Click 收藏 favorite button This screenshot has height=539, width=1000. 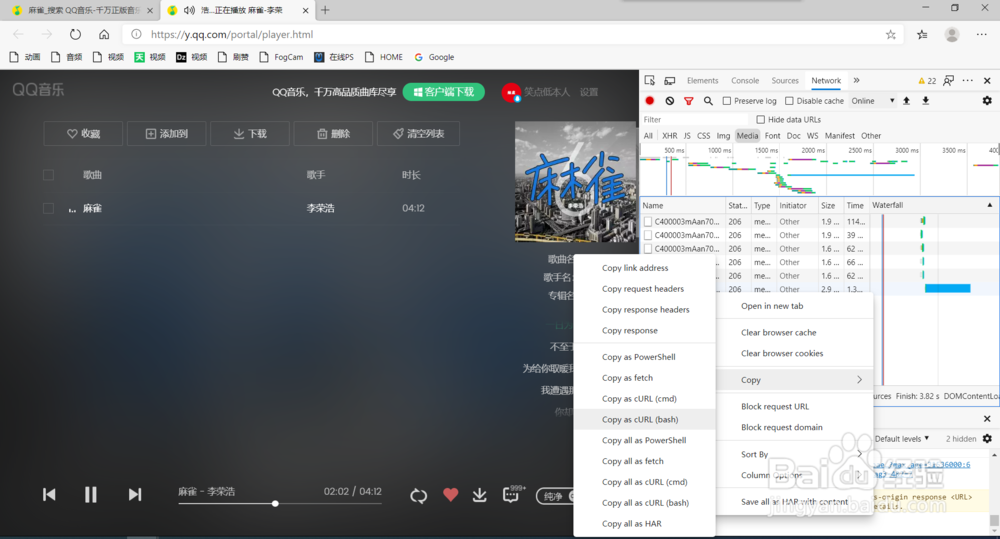[83, 133]
